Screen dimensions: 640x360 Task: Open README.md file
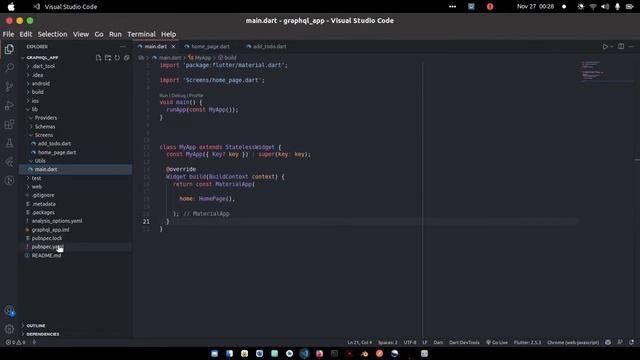(x=47, y=256)
